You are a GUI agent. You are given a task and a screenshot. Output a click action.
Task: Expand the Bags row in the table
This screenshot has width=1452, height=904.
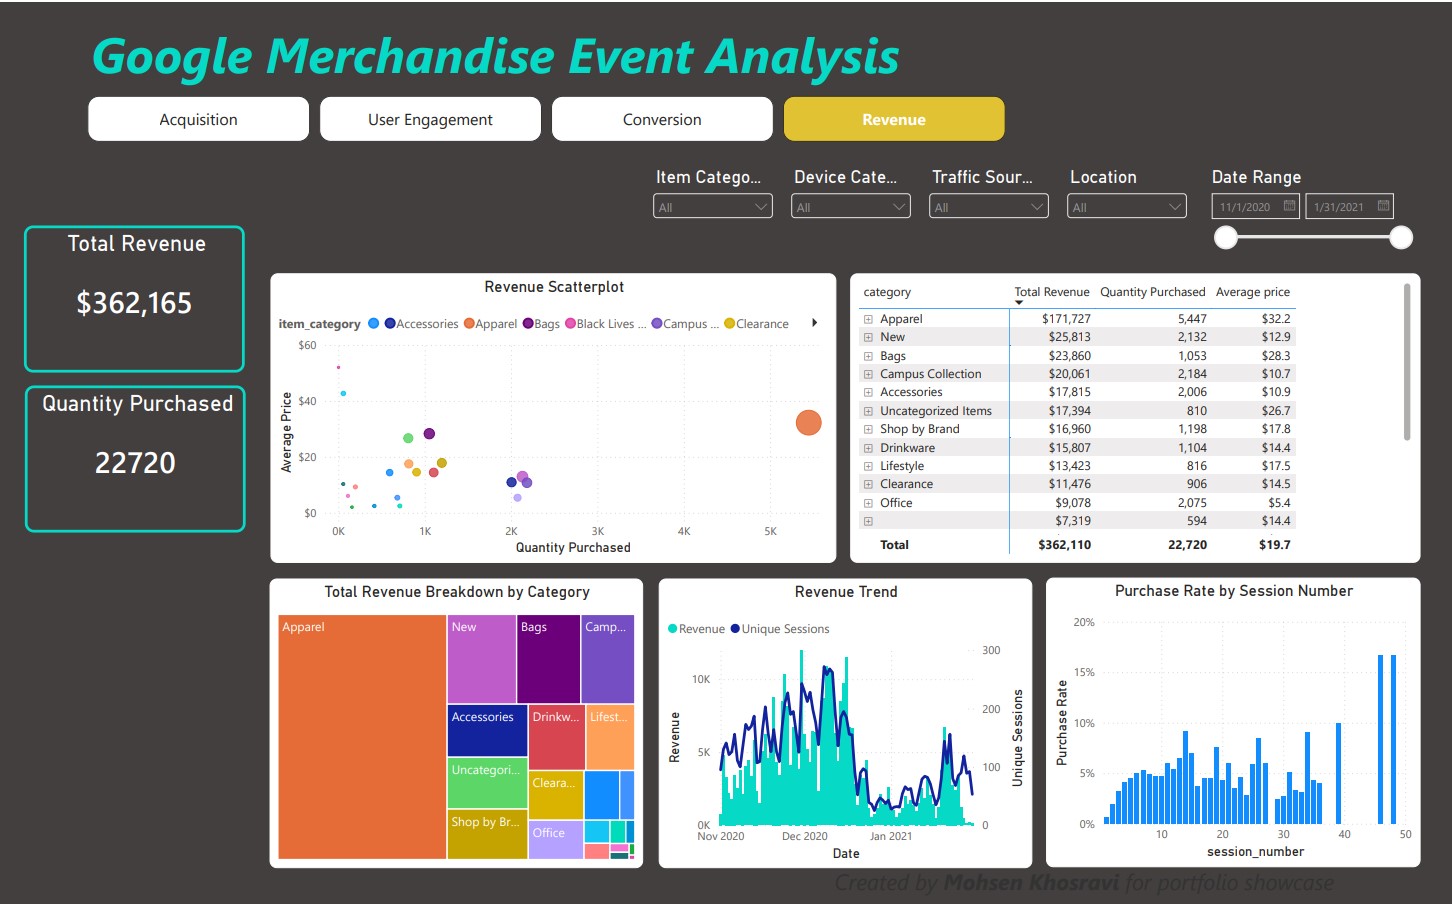click(x=868, y=356)
